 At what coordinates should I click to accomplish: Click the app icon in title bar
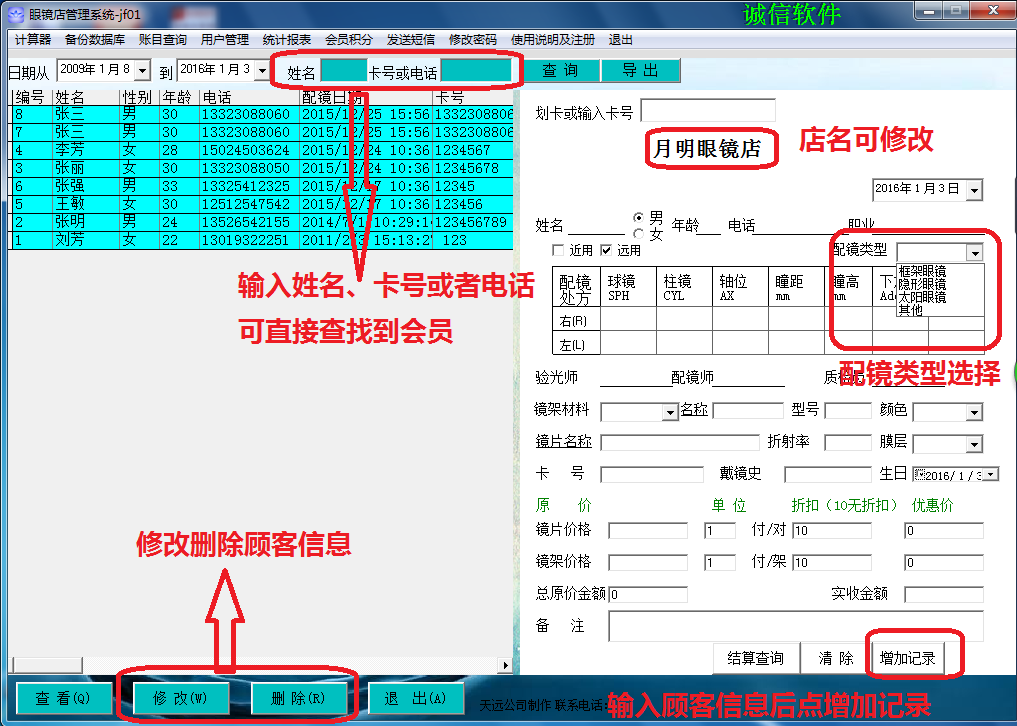(x=16, y=14)
